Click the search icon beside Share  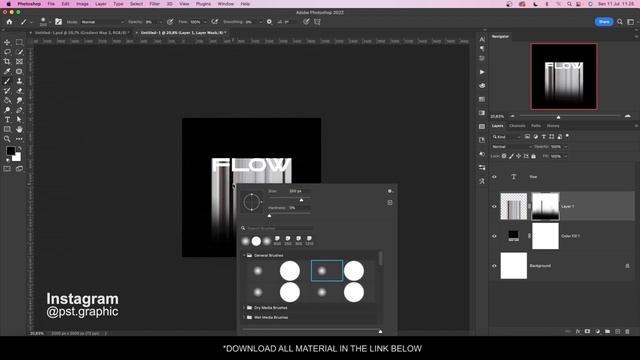tap(620, 22)
